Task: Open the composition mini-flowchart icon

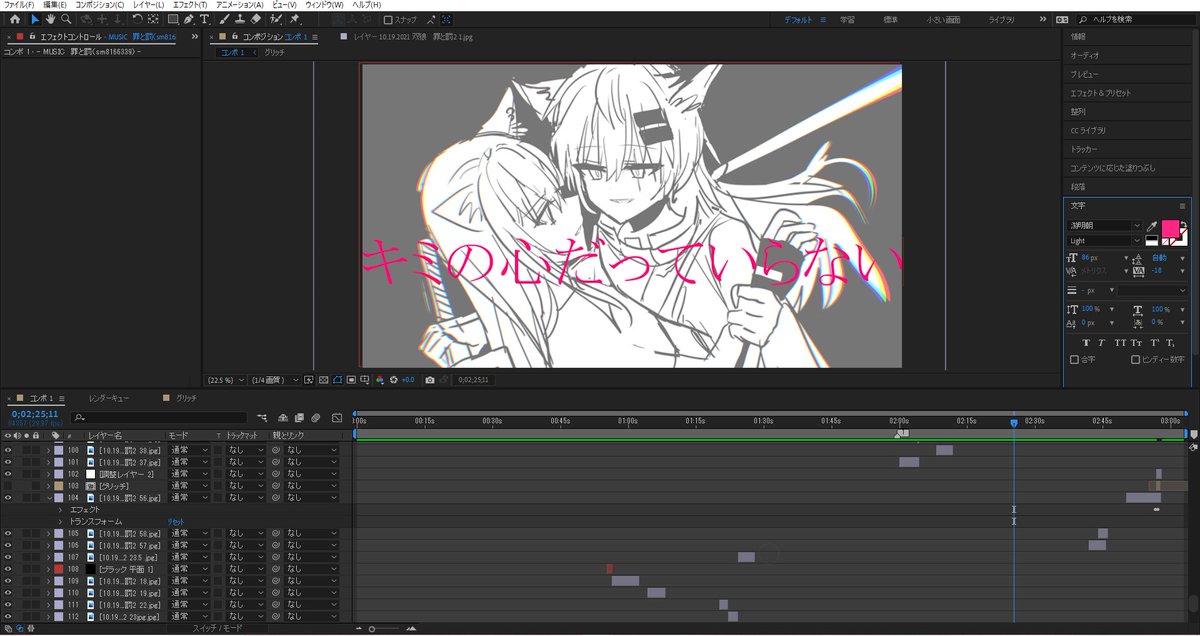Action: [x=262, y=417]
